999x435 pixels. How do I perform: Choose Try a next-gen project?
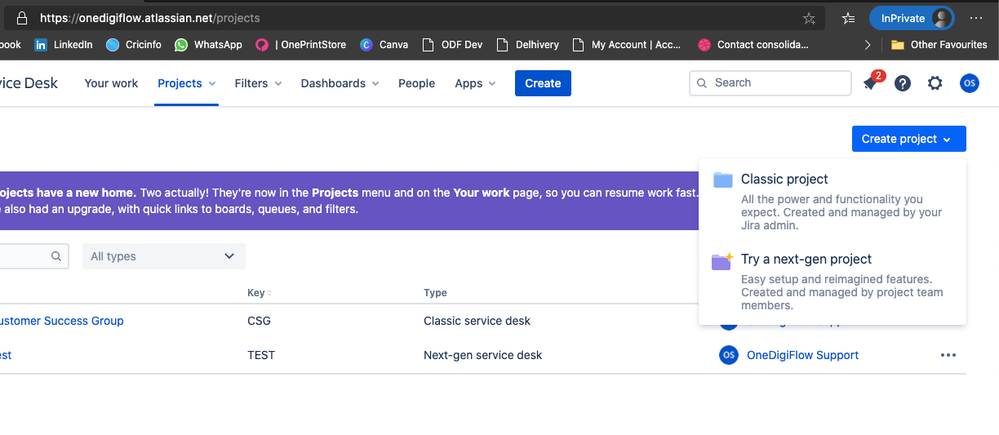[832, 282]
